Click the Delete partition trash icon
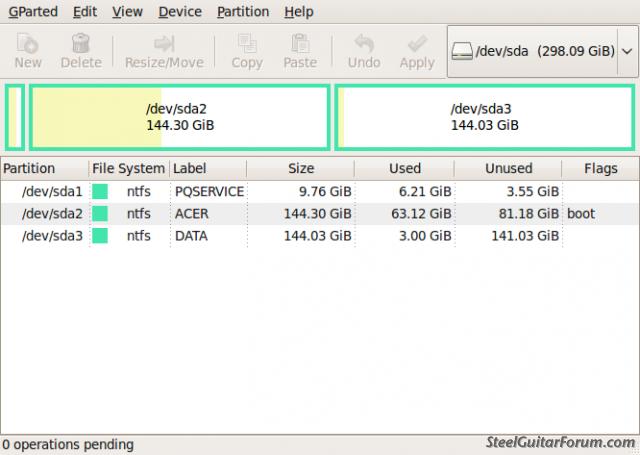Viewport: 640px width, 455px height. 81,44
